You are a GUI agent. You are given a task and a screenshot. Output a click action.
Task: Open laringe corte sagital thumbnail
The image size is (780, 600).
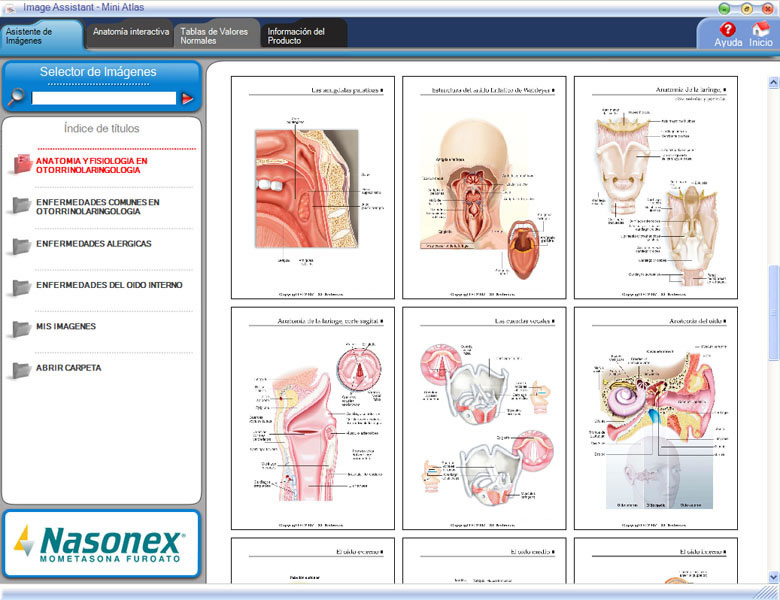(313, 418)
